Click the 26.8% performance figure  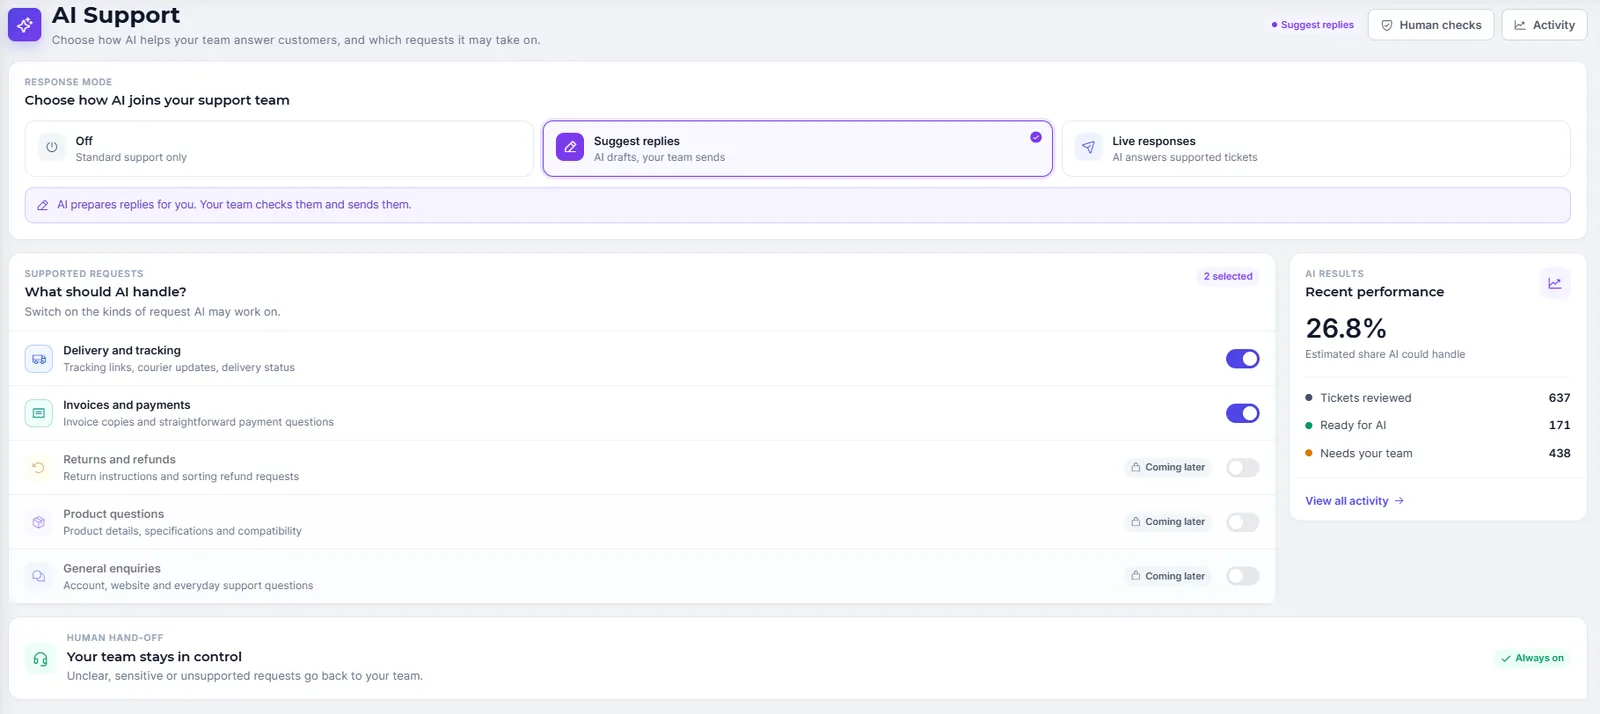[x=1346, y=328]
